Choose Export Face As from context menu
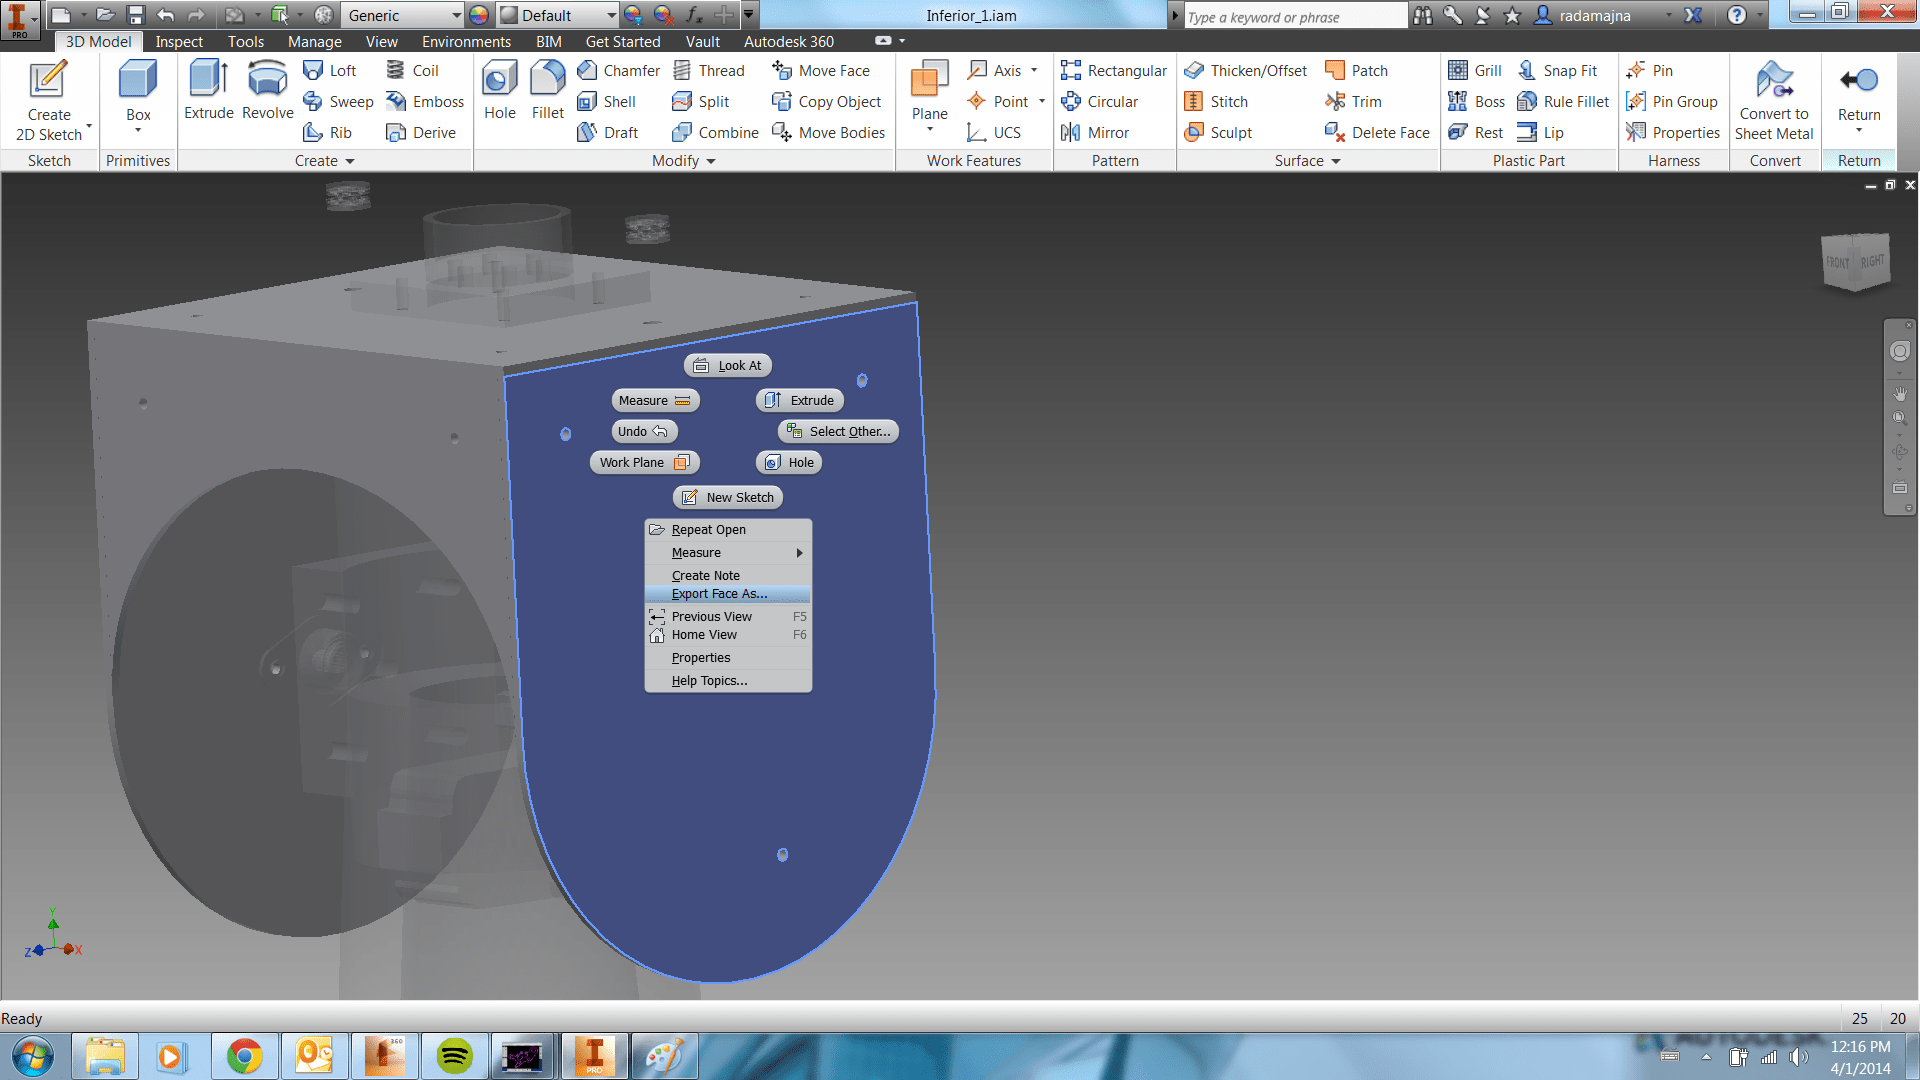Viewport: 1920px width, 1080px height. coord(719,594)
